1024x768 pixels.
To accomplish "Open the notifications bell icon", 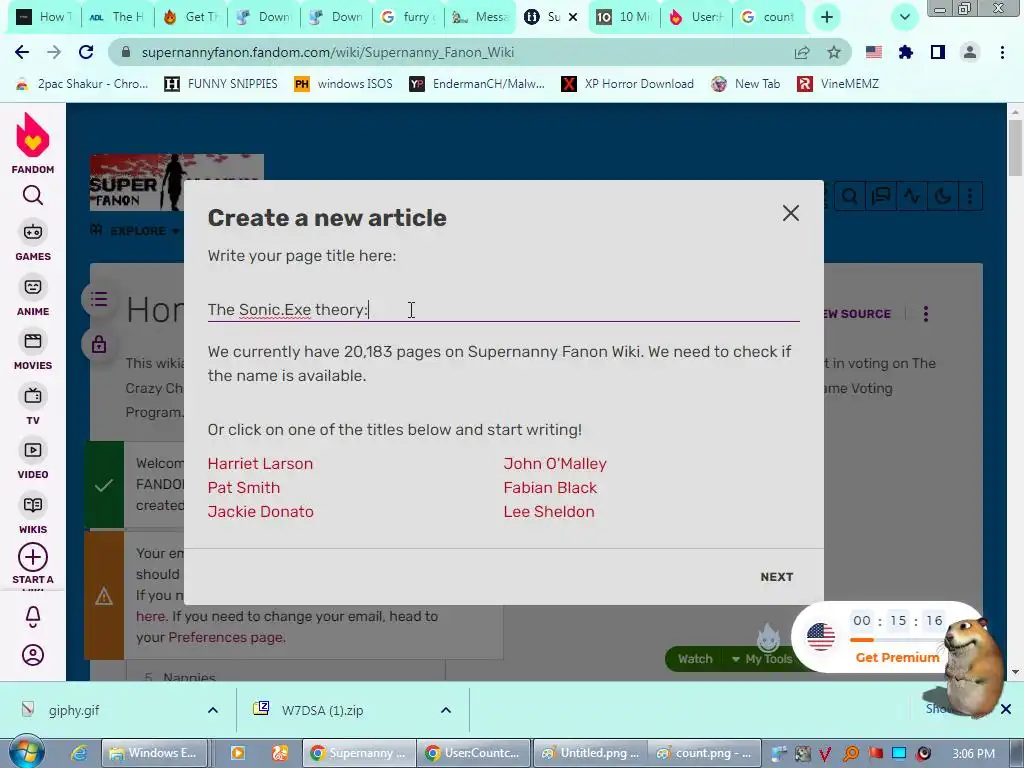I will click(x=33, y=616).
